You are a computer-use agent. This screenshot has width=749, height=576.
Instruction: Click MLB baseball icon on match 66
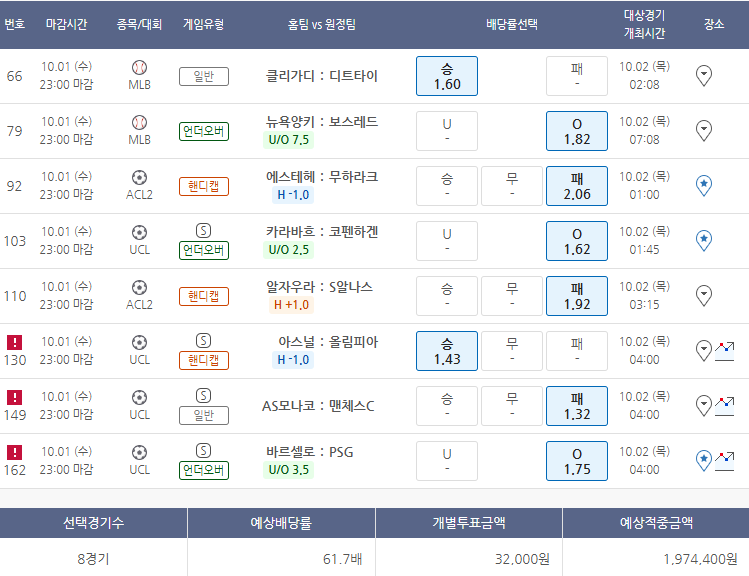tap(139, 67)
